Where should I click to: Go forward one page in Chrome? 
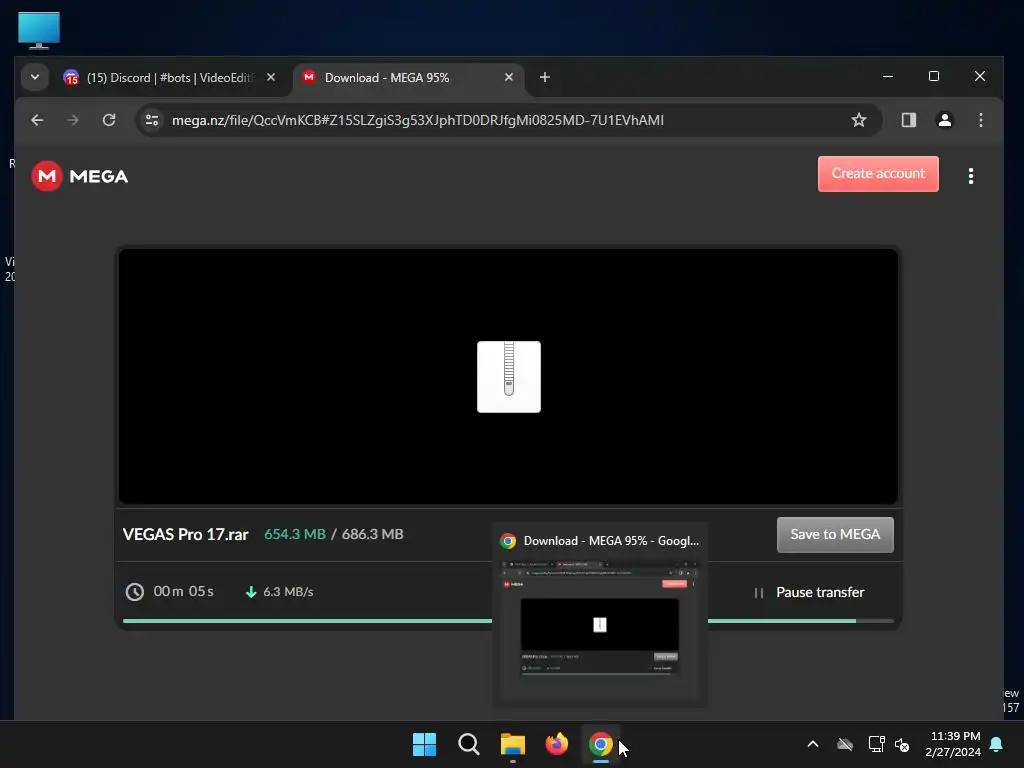click(72, 120)
